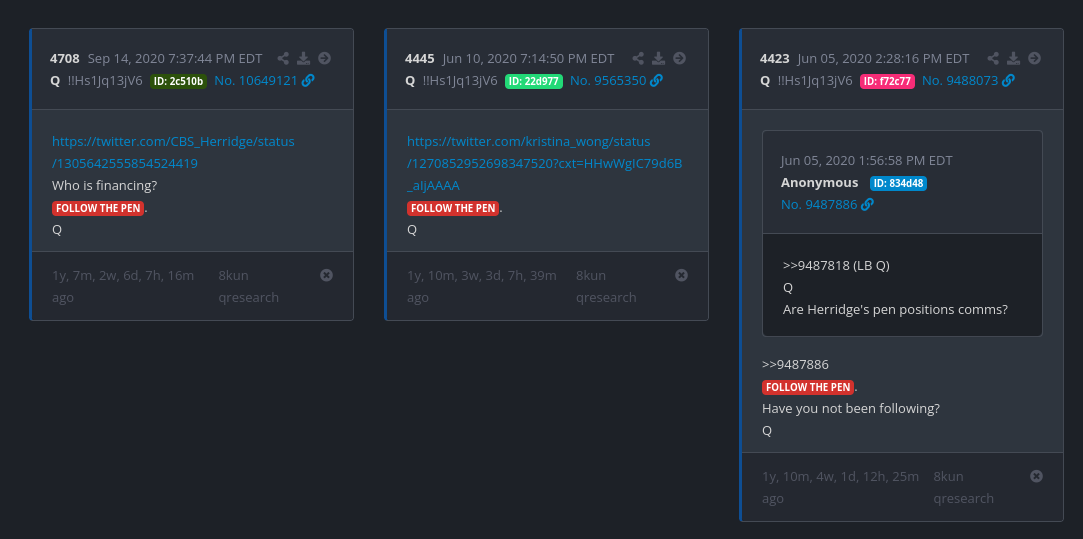The height and width of the screenshot is (539, 1083).
Task: Click 8kun qresearch label in post 4423
Action: point(964,487)
